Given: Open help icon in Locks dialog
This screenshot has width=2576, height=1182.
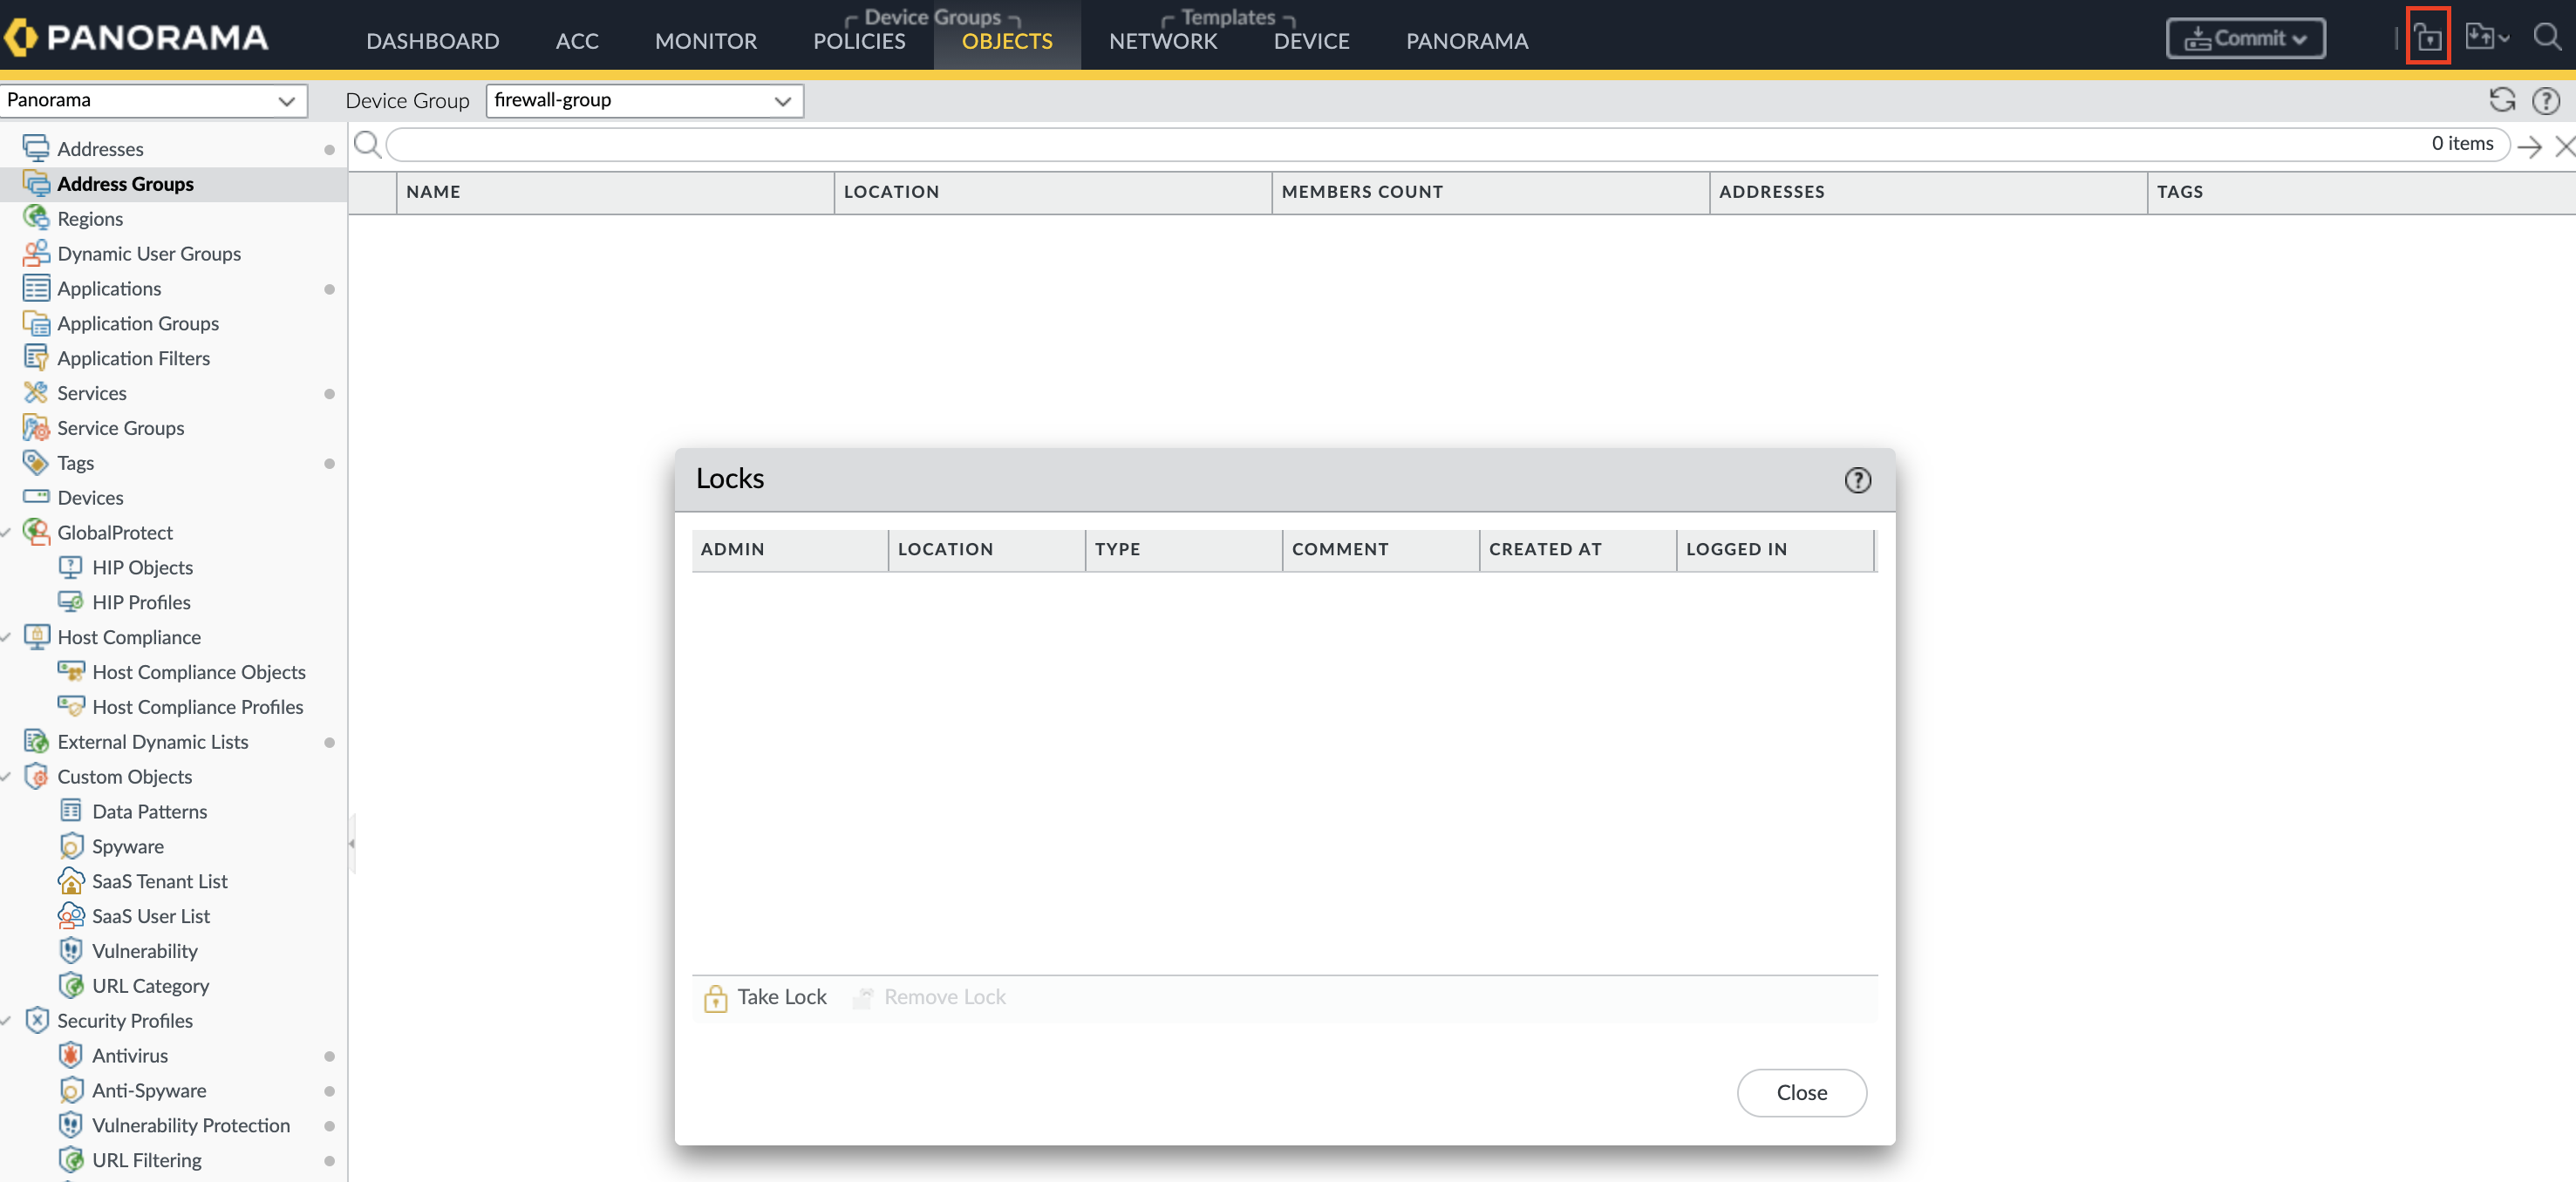Looking at the screenshot, I should pyautogui.click(x=1857, y=480).
